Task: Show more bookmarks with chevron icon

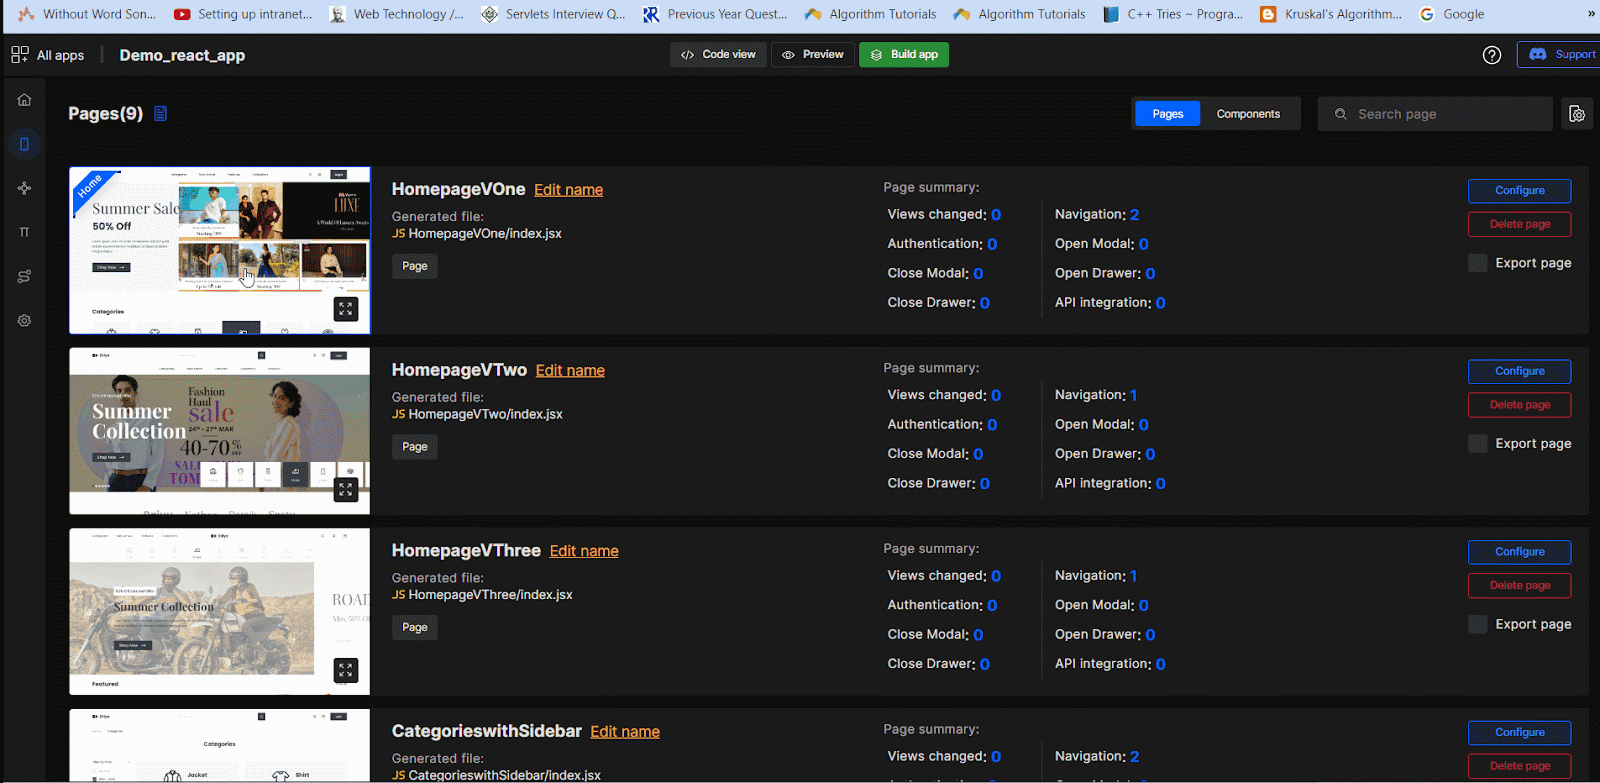Action: pos(1591,14)
